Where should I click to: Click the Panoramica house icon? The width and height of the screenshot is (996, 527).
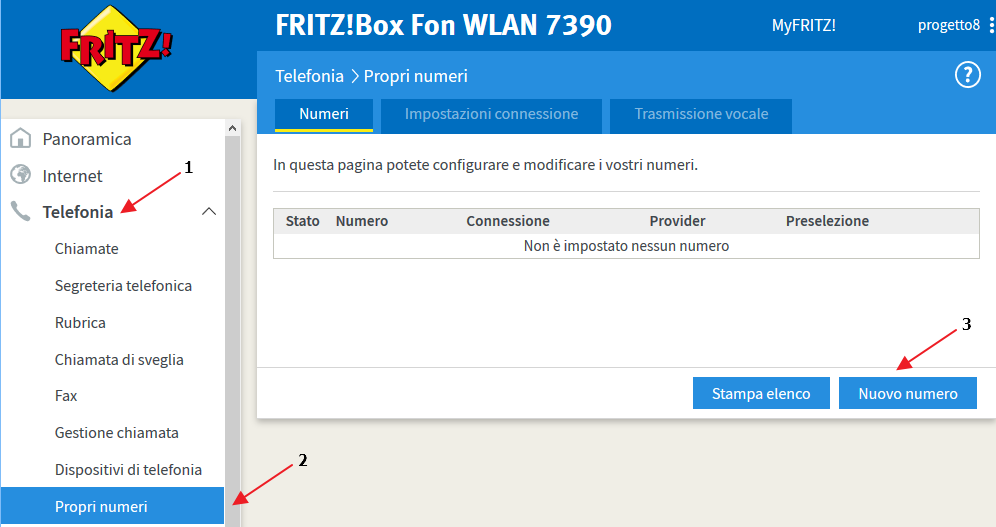(x=21, y=138)
